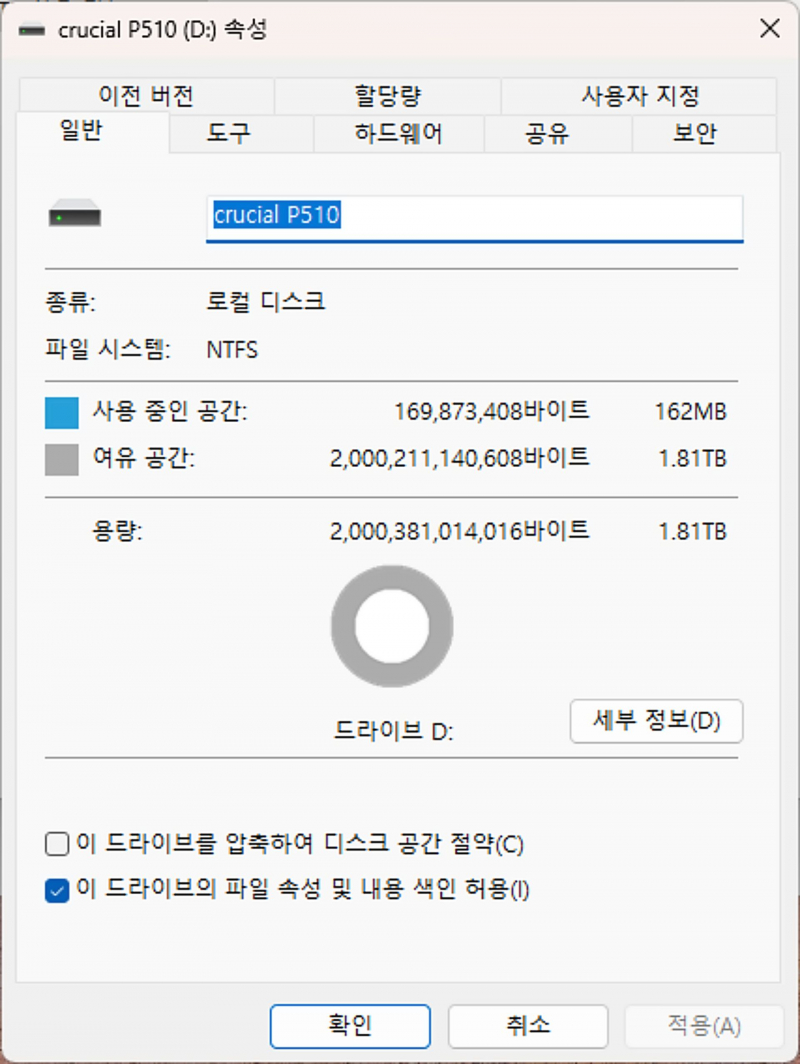
Task: Enable the compress this drive checkbox
Action: [x=57, y=845]
